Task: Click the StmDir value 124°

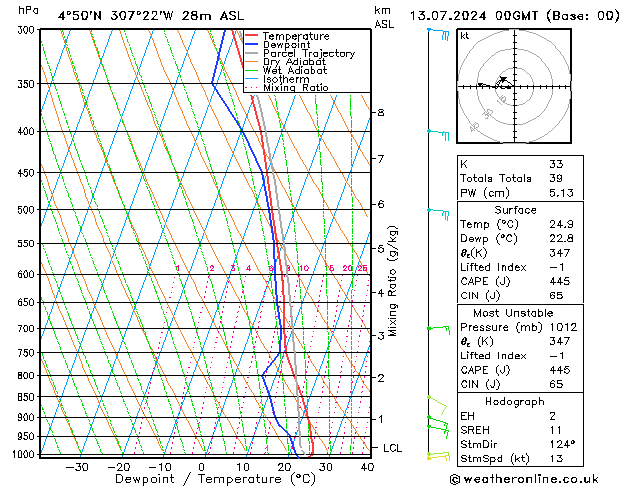Action: coord(562,444)
